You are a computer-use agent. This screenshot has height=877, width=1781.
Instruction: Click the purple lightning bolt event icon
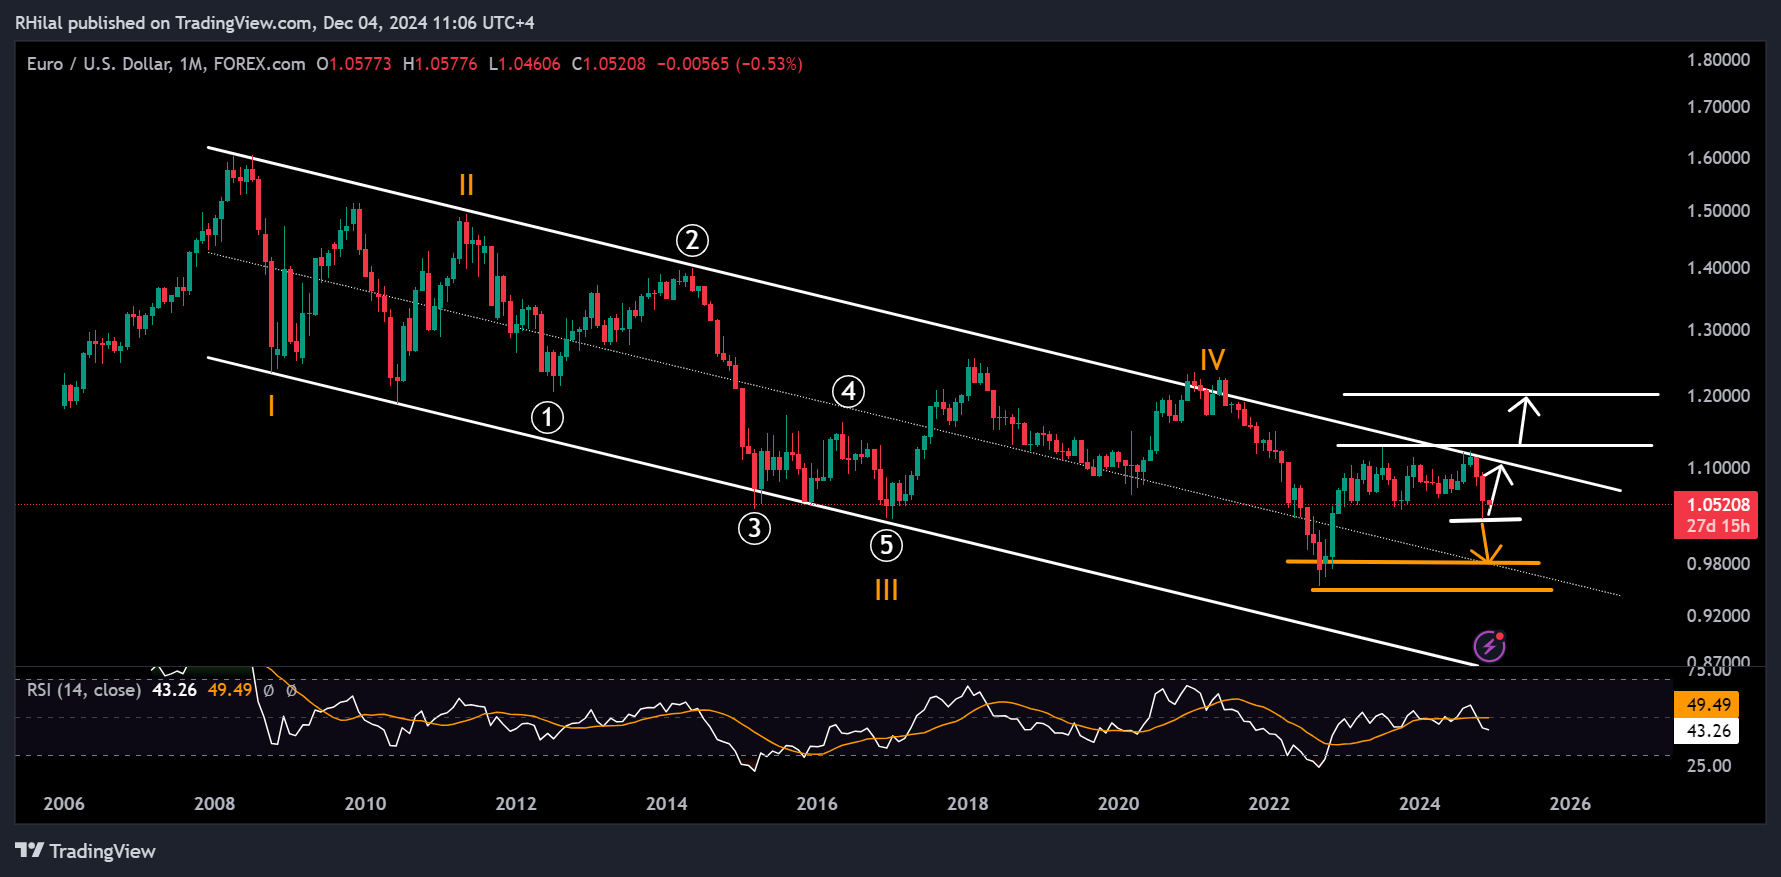[1490, 646]
